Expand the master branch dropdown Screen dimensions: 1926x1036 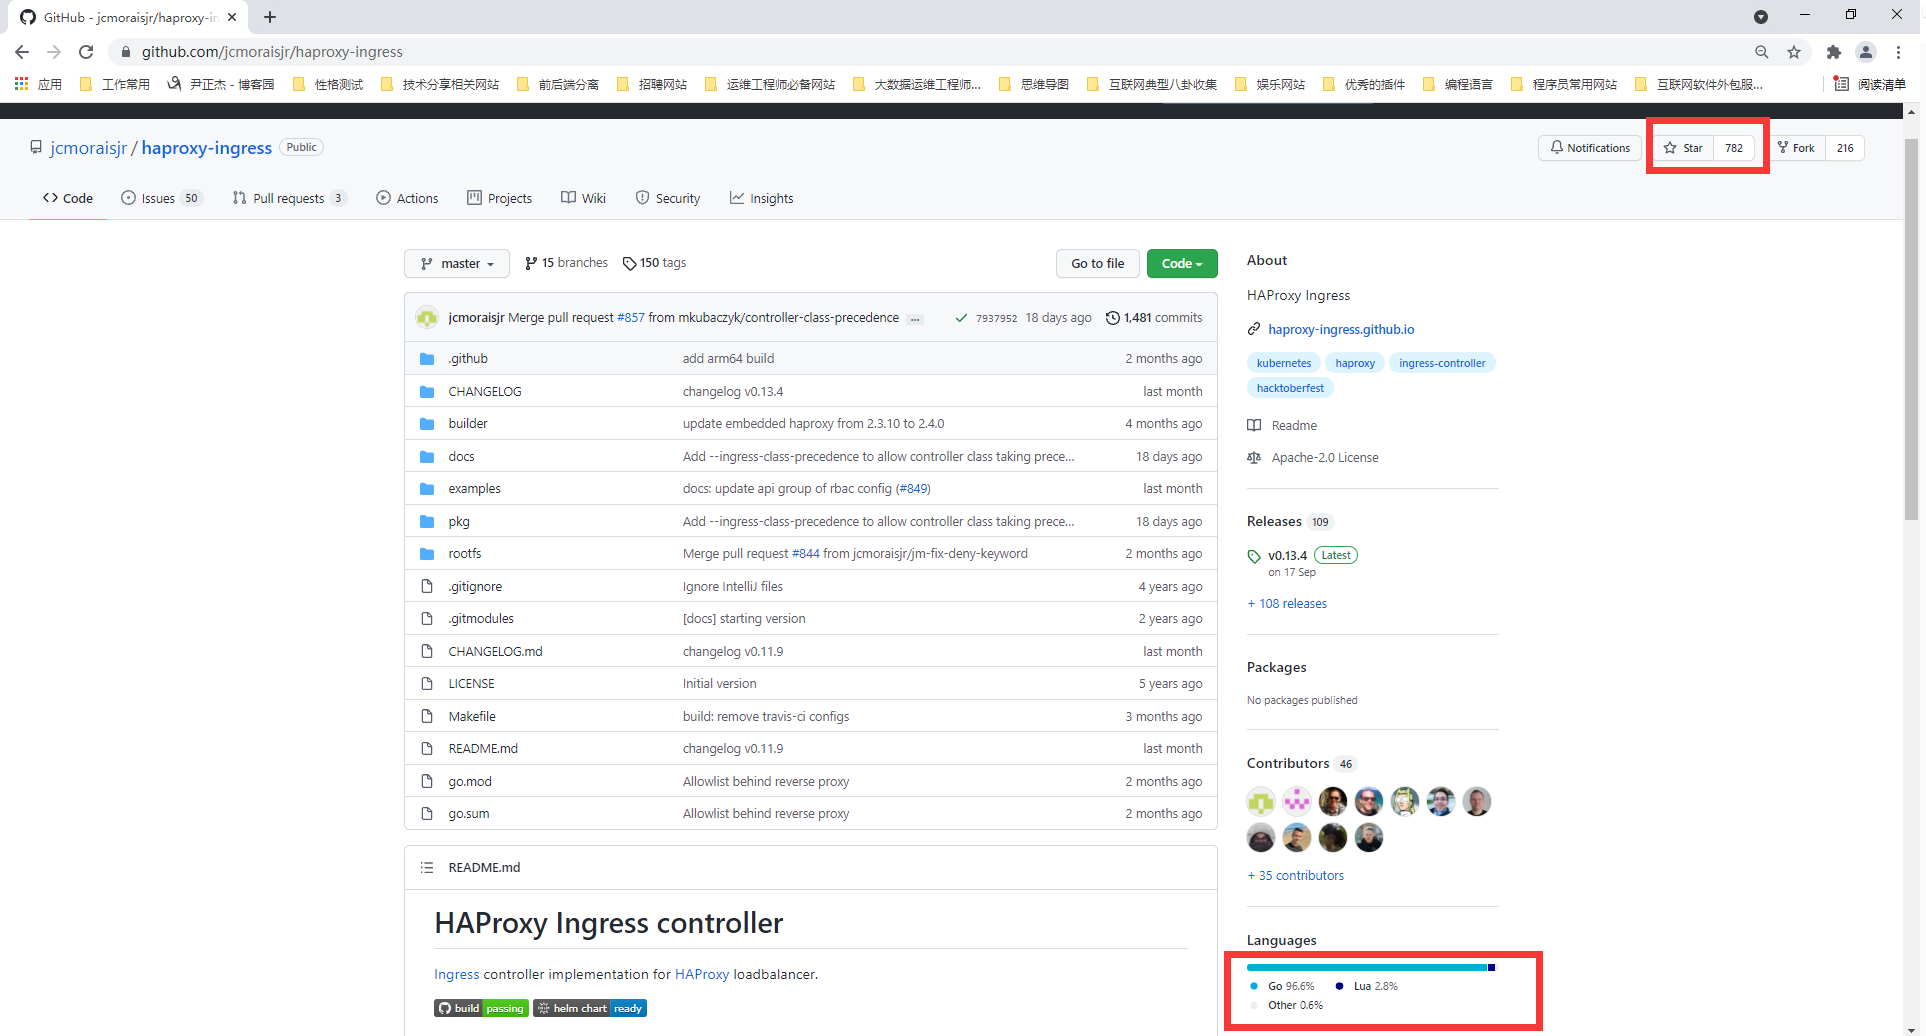coord(457,264)
